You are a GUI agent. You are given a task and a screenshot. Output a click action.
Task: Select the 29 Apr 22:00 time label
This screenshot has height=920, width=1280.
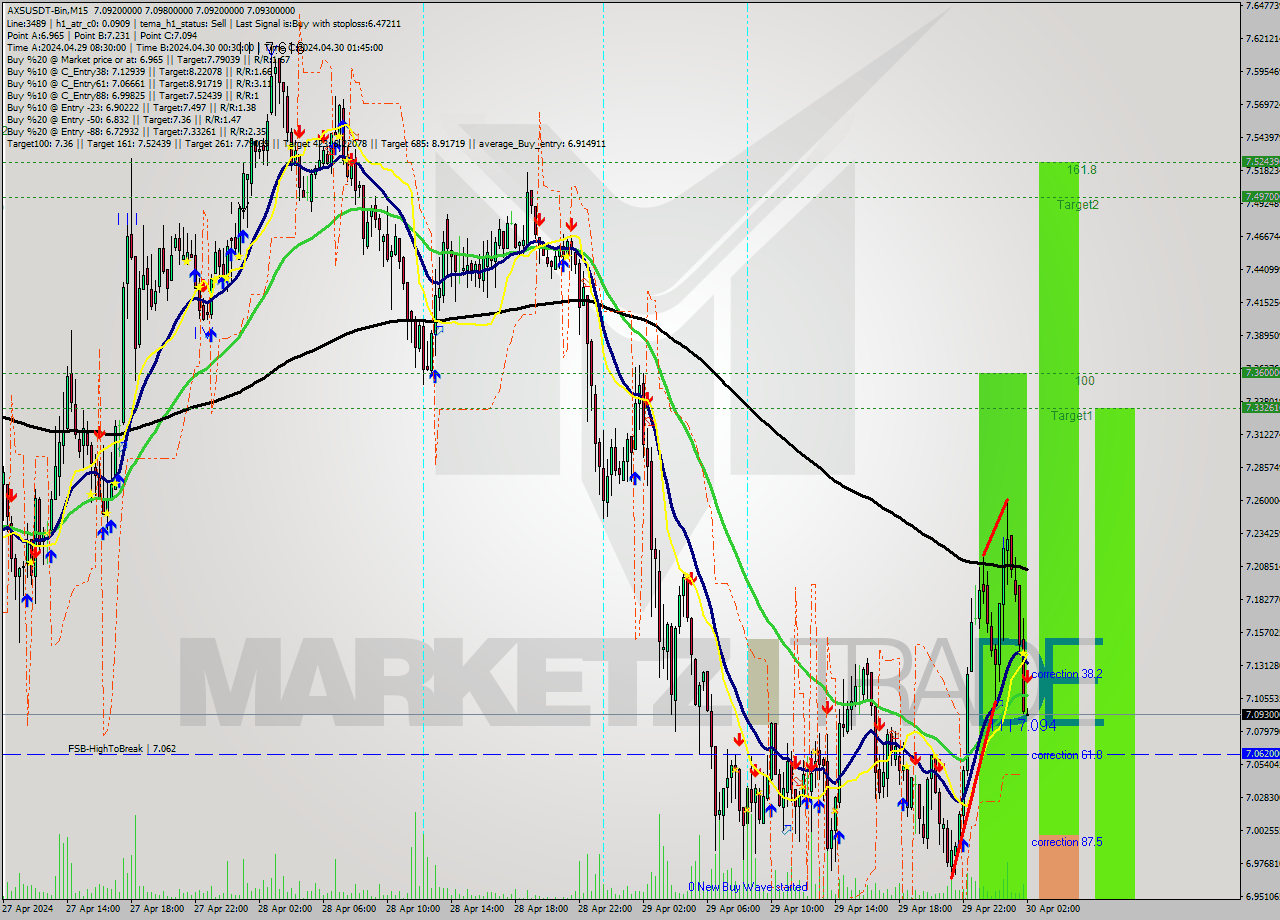point(989,910)
